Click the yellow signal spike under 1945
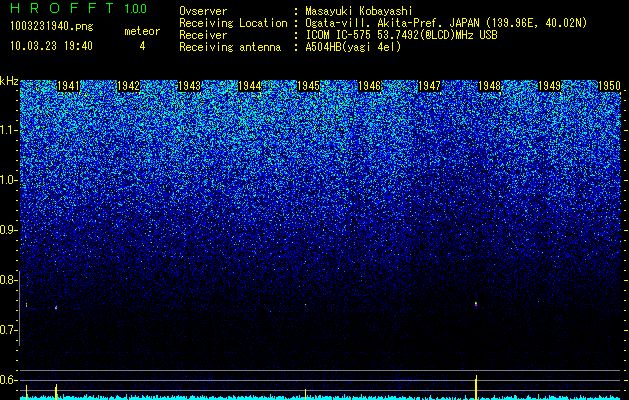This screenshot has height=400, width=629. (305, 394)
